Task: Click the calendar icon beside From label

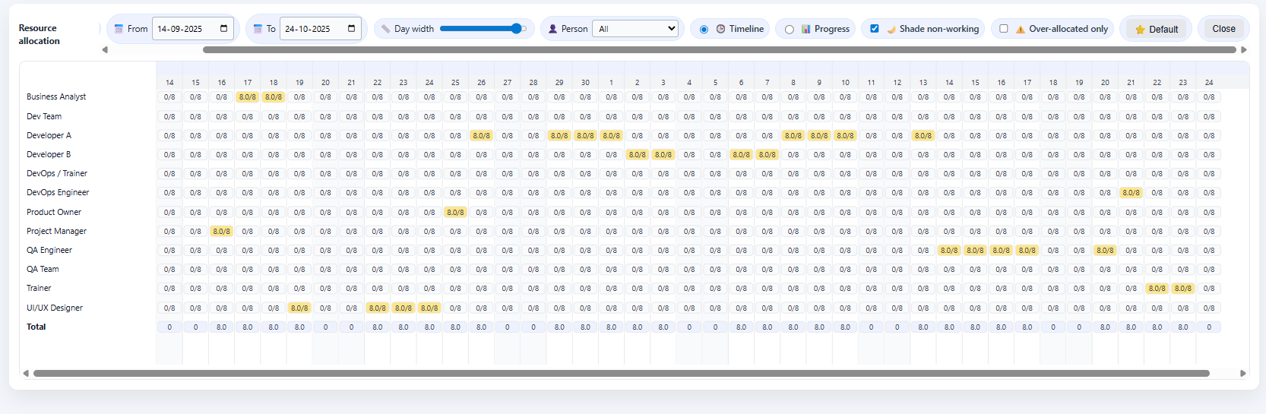Action: coord(119,29)
